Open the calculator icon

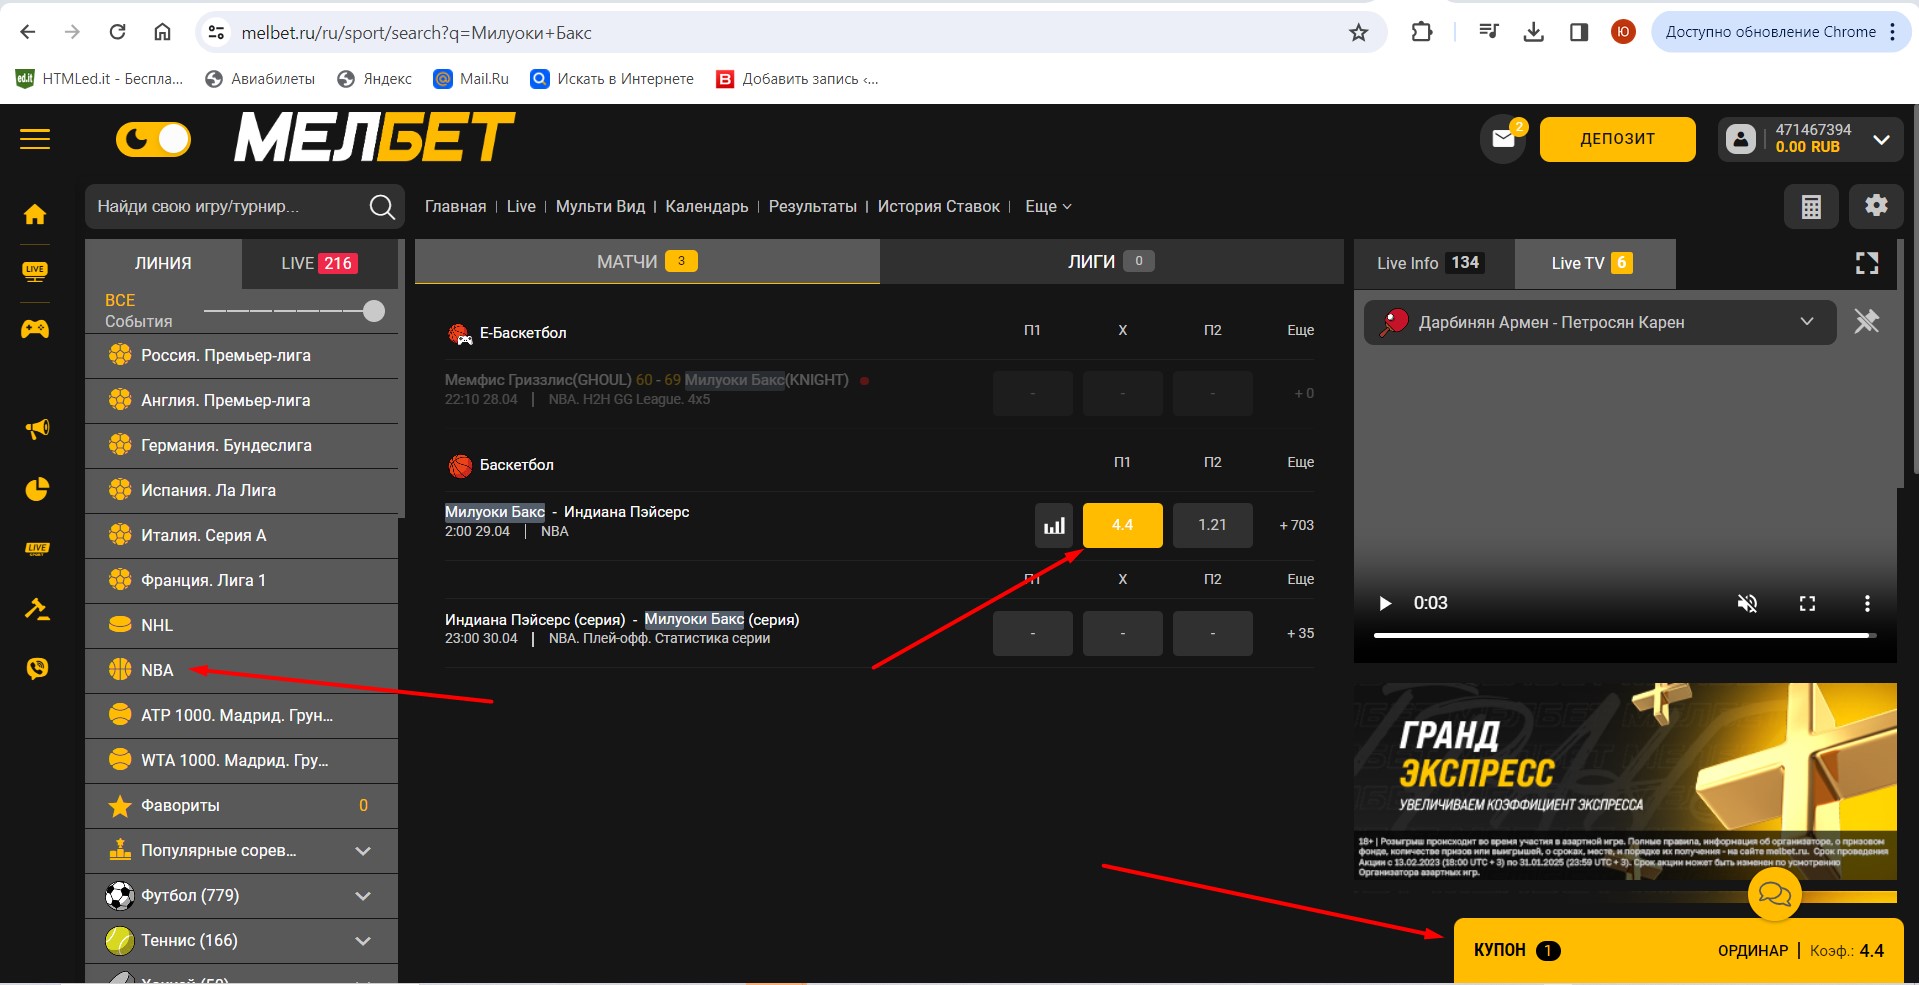tap(1811, 207)
